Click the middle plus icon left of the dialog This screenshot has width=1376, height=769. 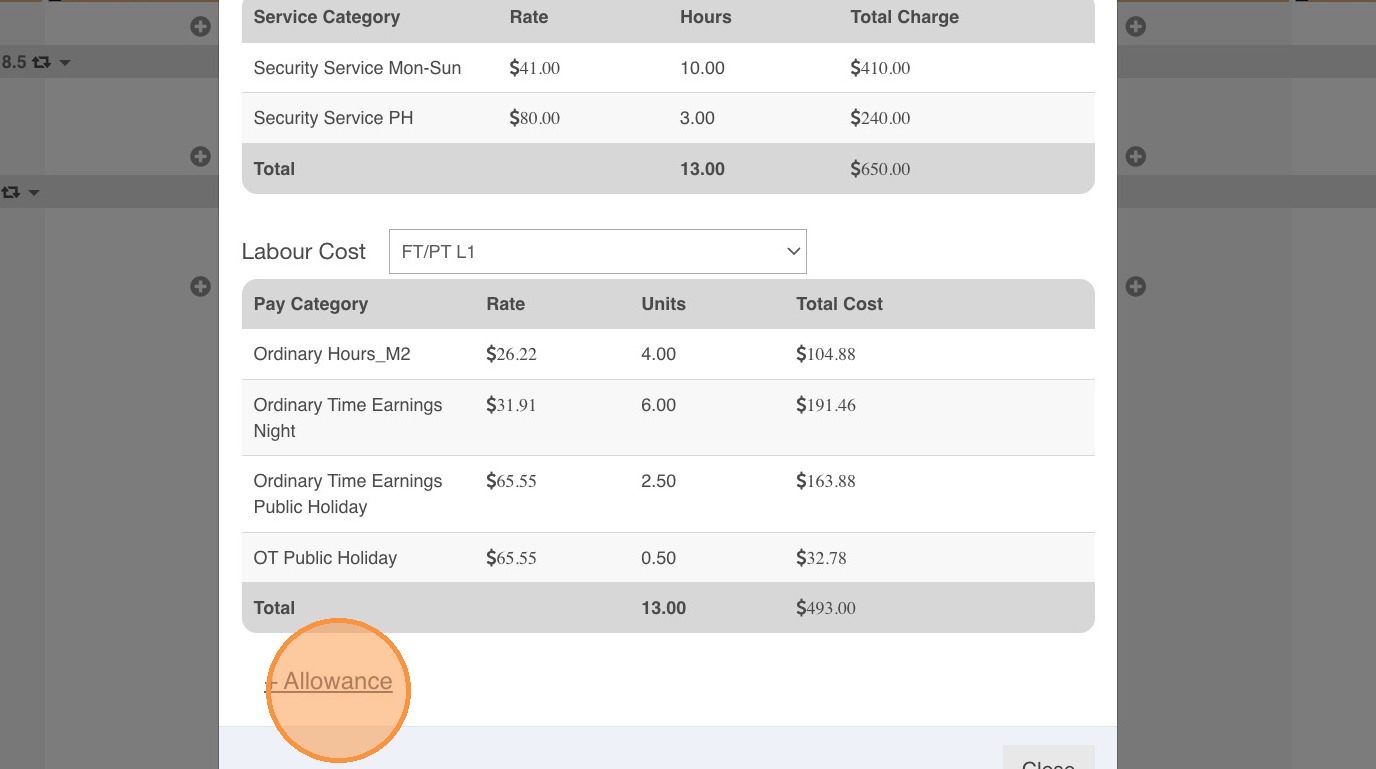200,156
